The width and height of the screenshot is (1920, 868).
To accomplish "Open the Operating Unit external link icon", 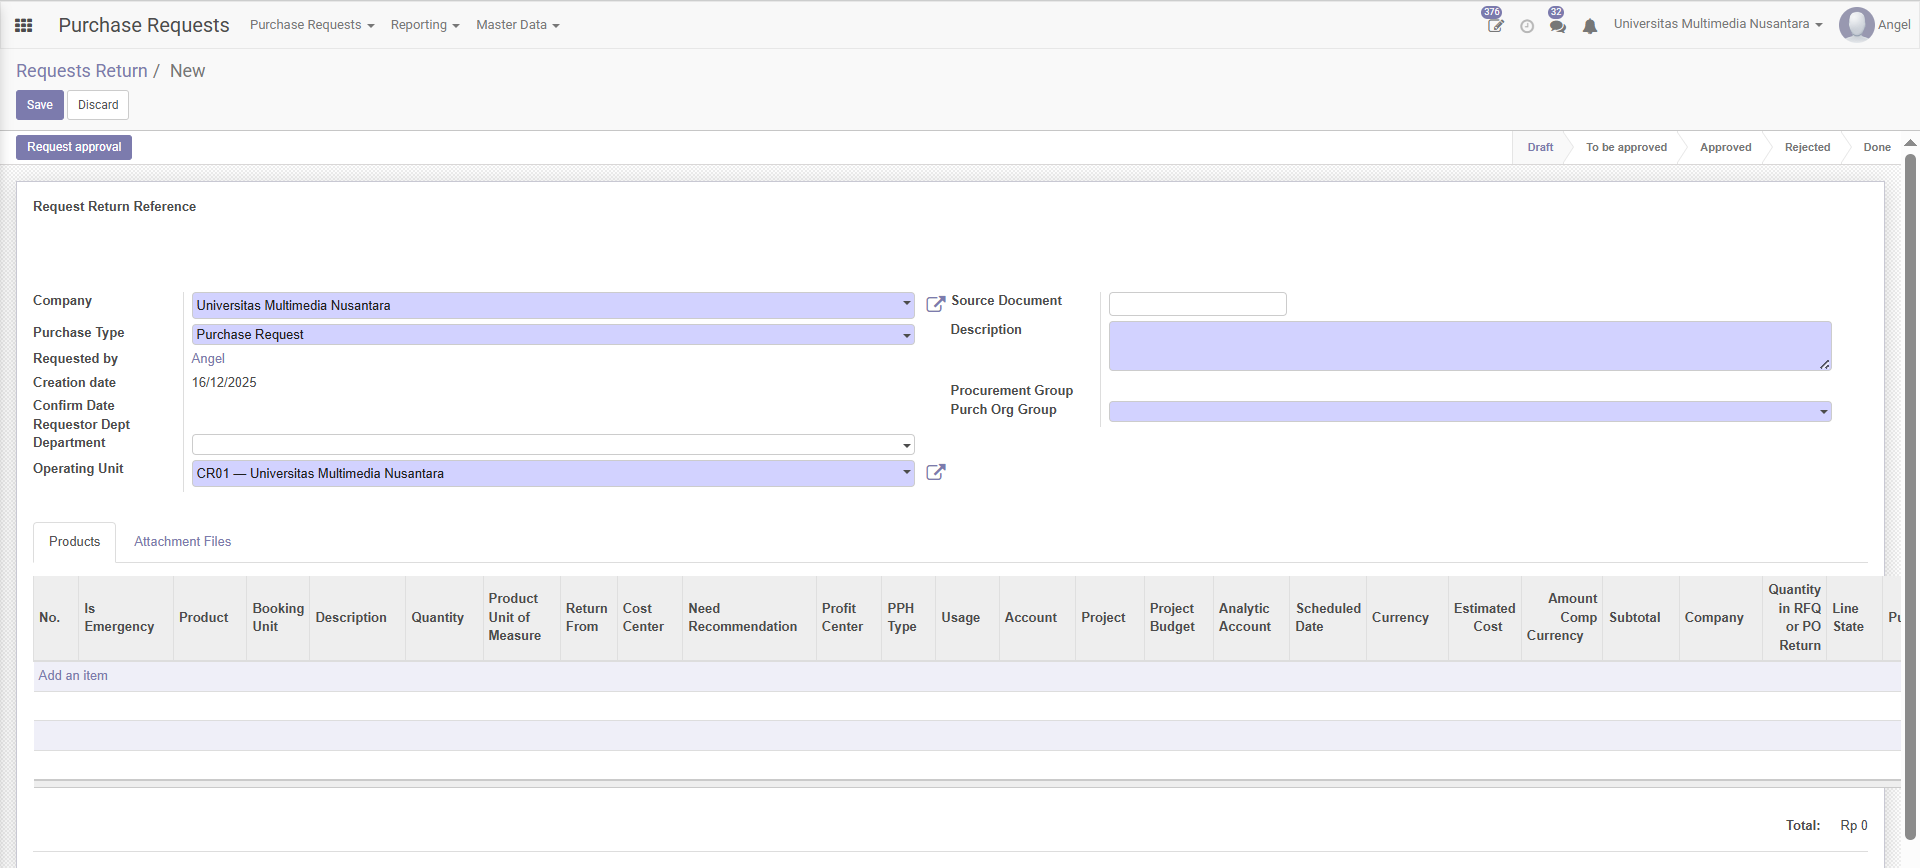I will coord(936,472).
